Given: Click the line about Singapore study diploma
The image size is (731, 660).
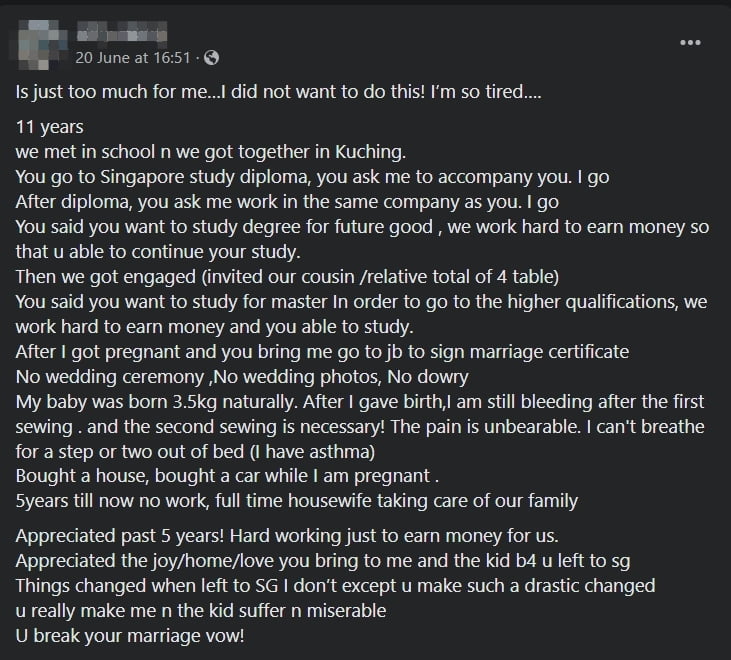Looking at the screenshot, I should [312, 177].
